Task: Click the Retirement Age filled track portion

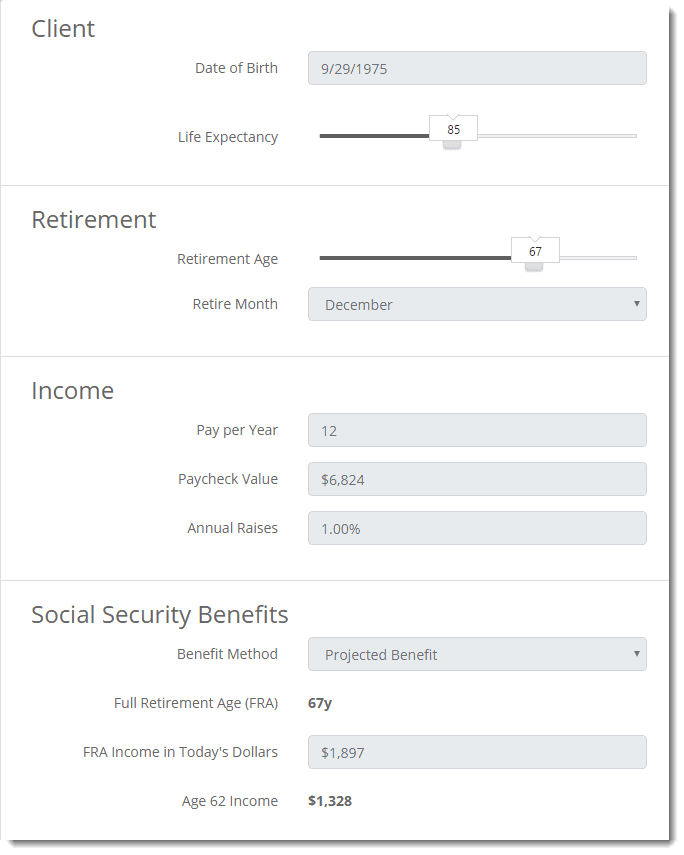Action: (x=415, y=258)
